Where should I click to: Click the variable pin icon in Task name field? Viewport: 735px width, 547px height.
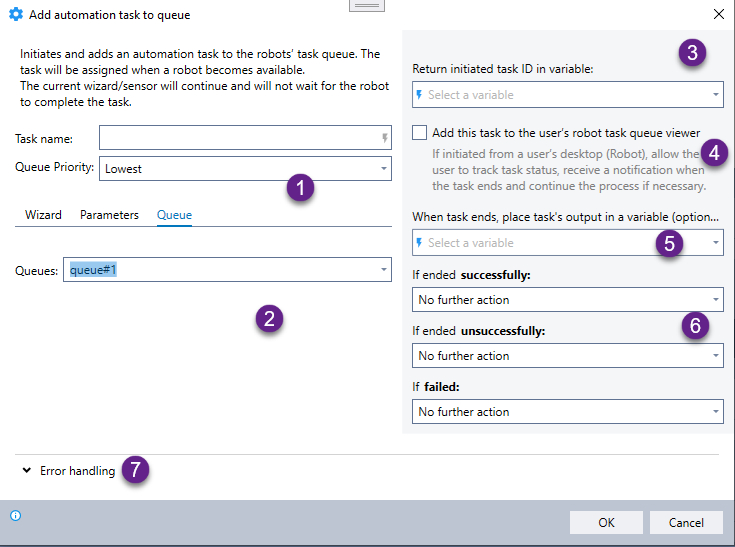385,139
